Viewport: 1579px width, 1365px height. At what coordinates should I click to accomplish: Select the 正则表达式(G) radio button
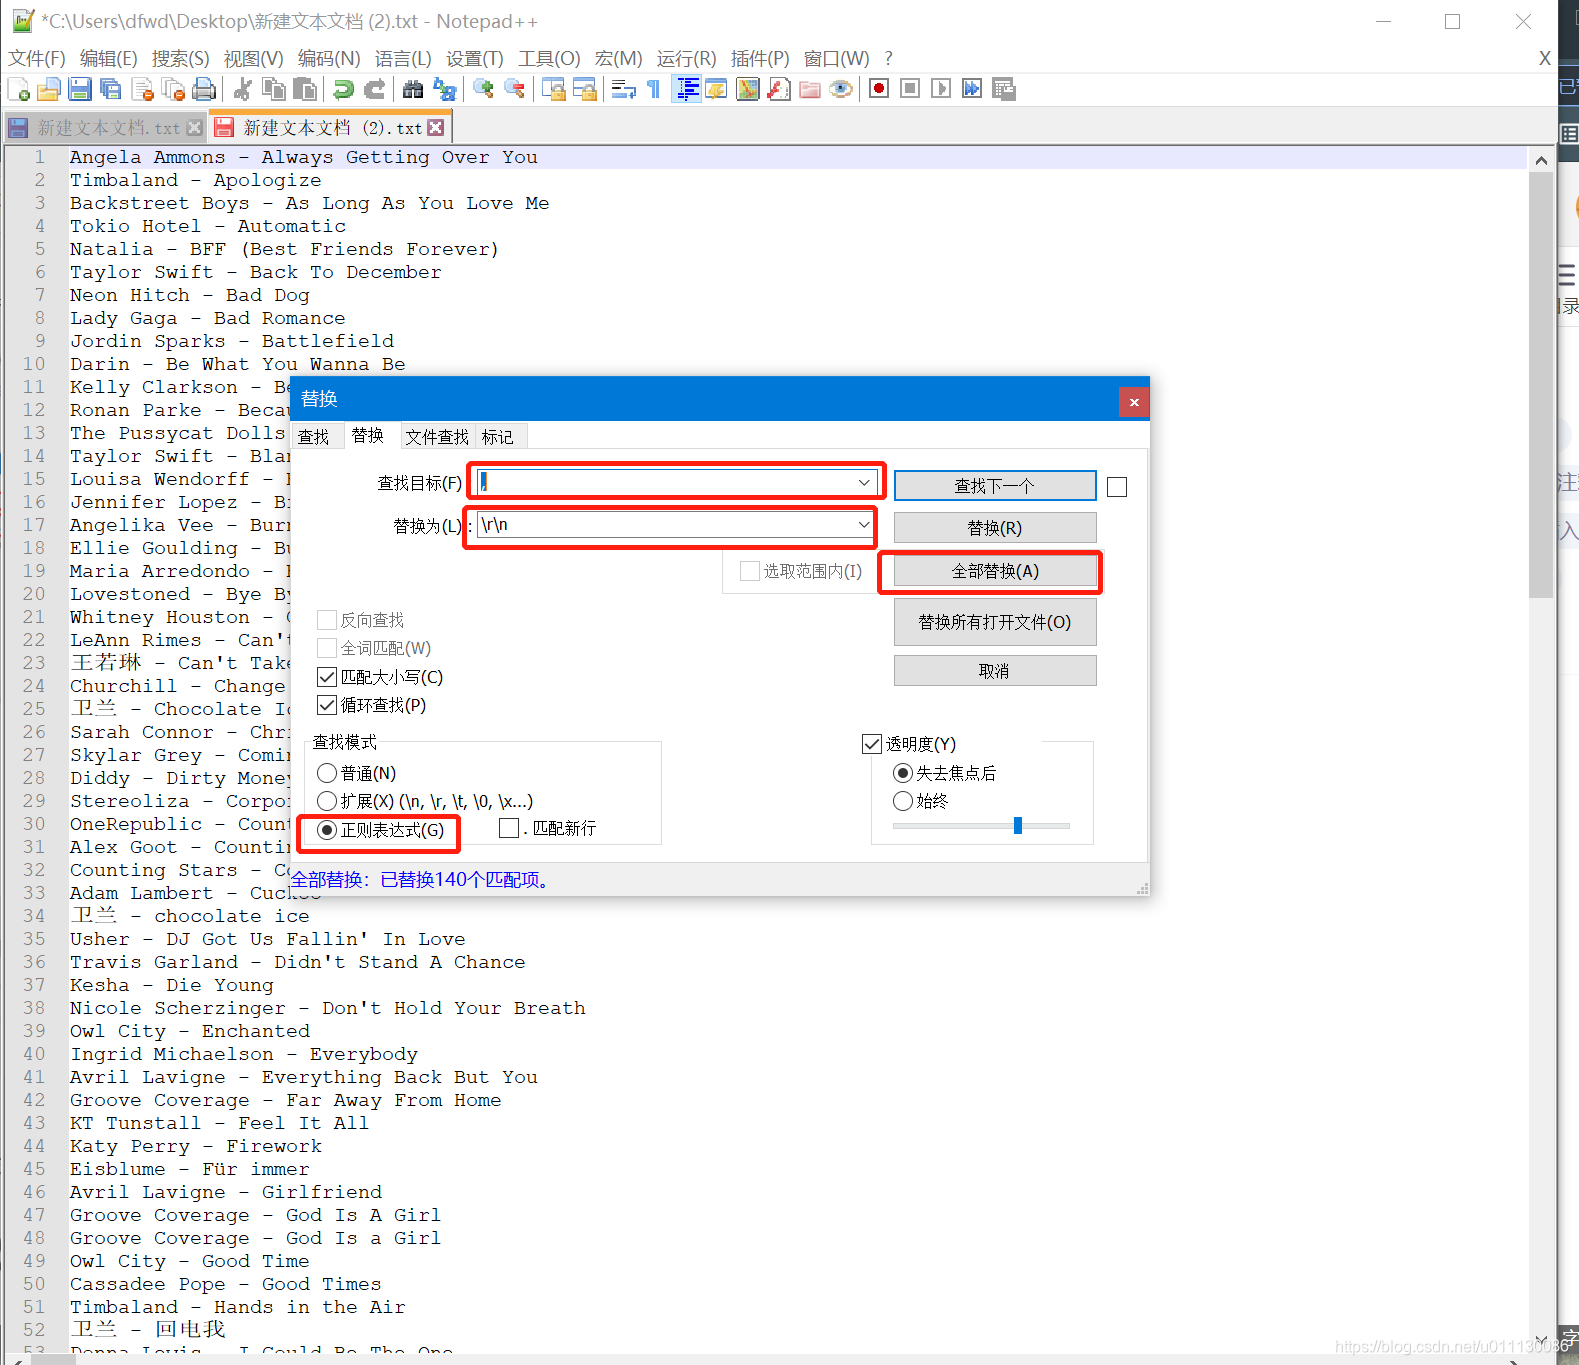click(327, 830)
